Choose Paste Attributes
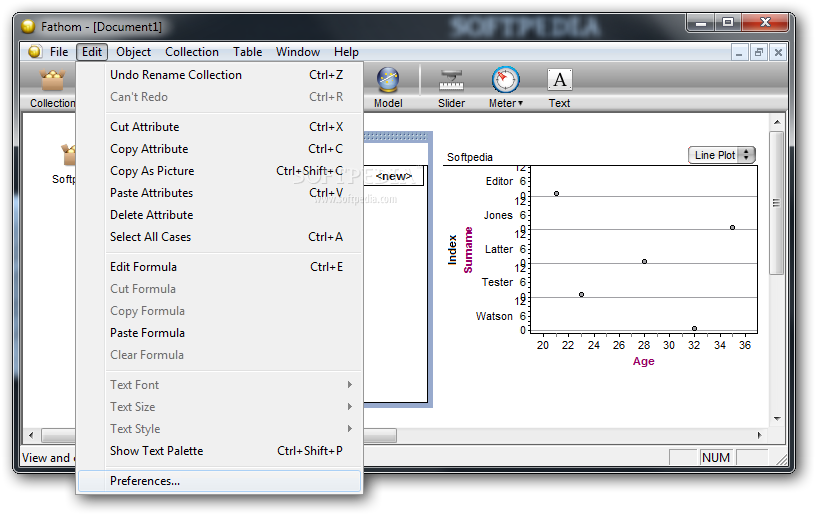 tap(219, 193)
